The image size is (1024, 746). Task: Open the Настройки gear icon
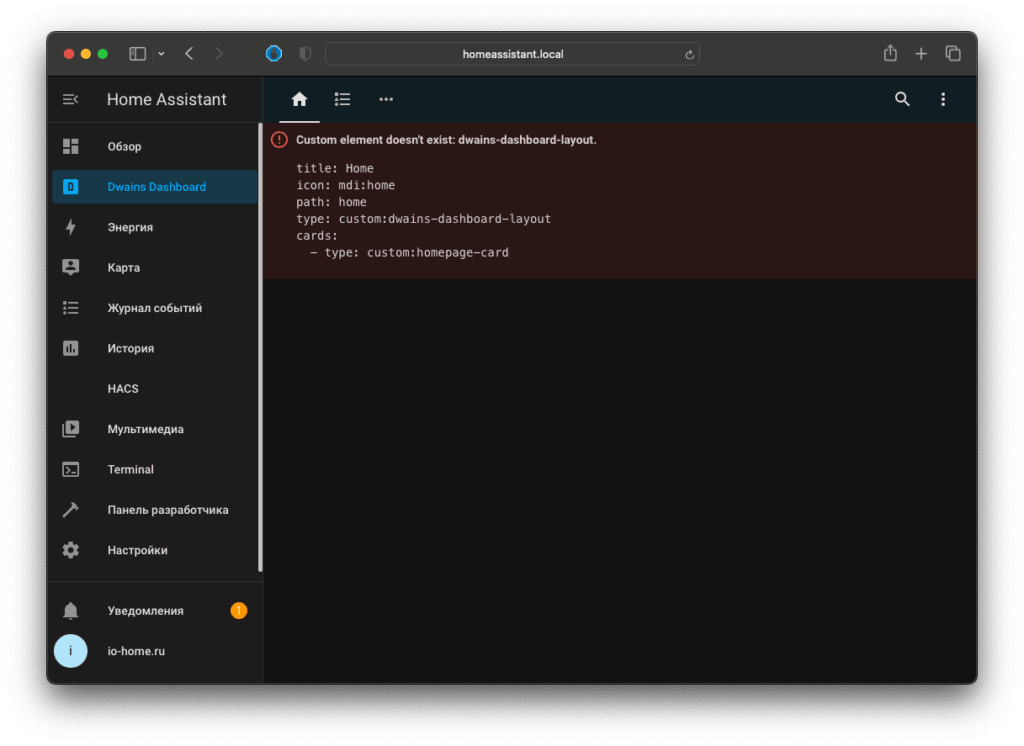(71, 550)
